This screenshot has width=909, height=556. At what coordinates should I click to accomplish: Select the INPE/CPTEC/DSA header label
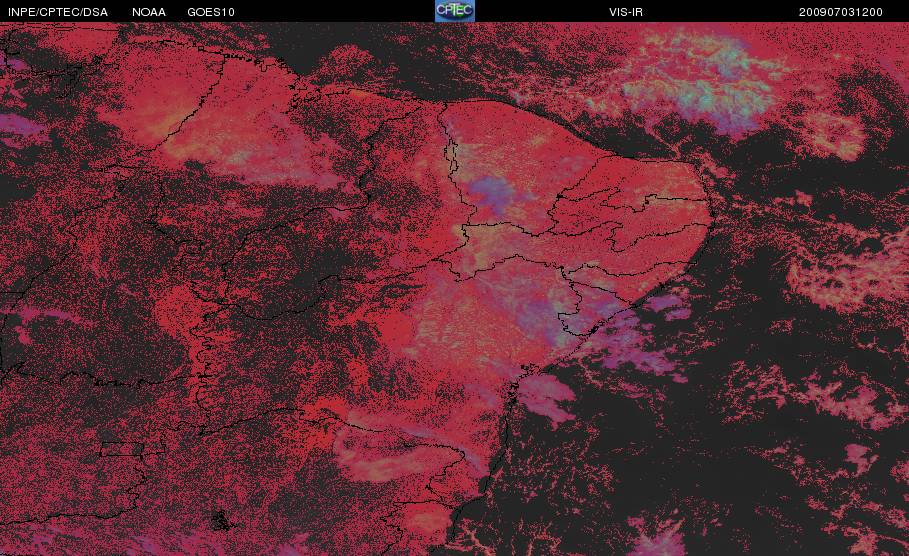(x=58, y=12)
